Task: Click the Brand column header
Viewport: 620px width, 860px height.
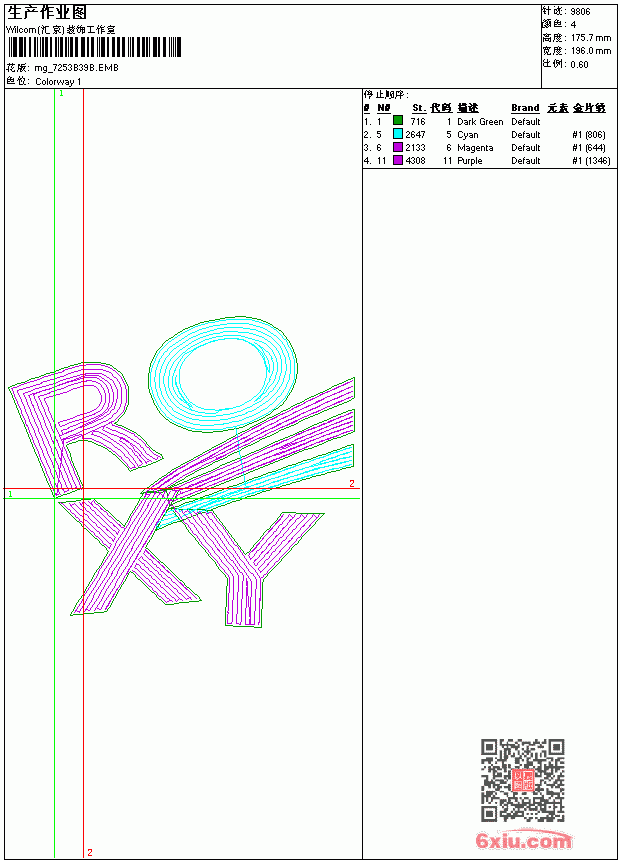Action: pos(526,108)
